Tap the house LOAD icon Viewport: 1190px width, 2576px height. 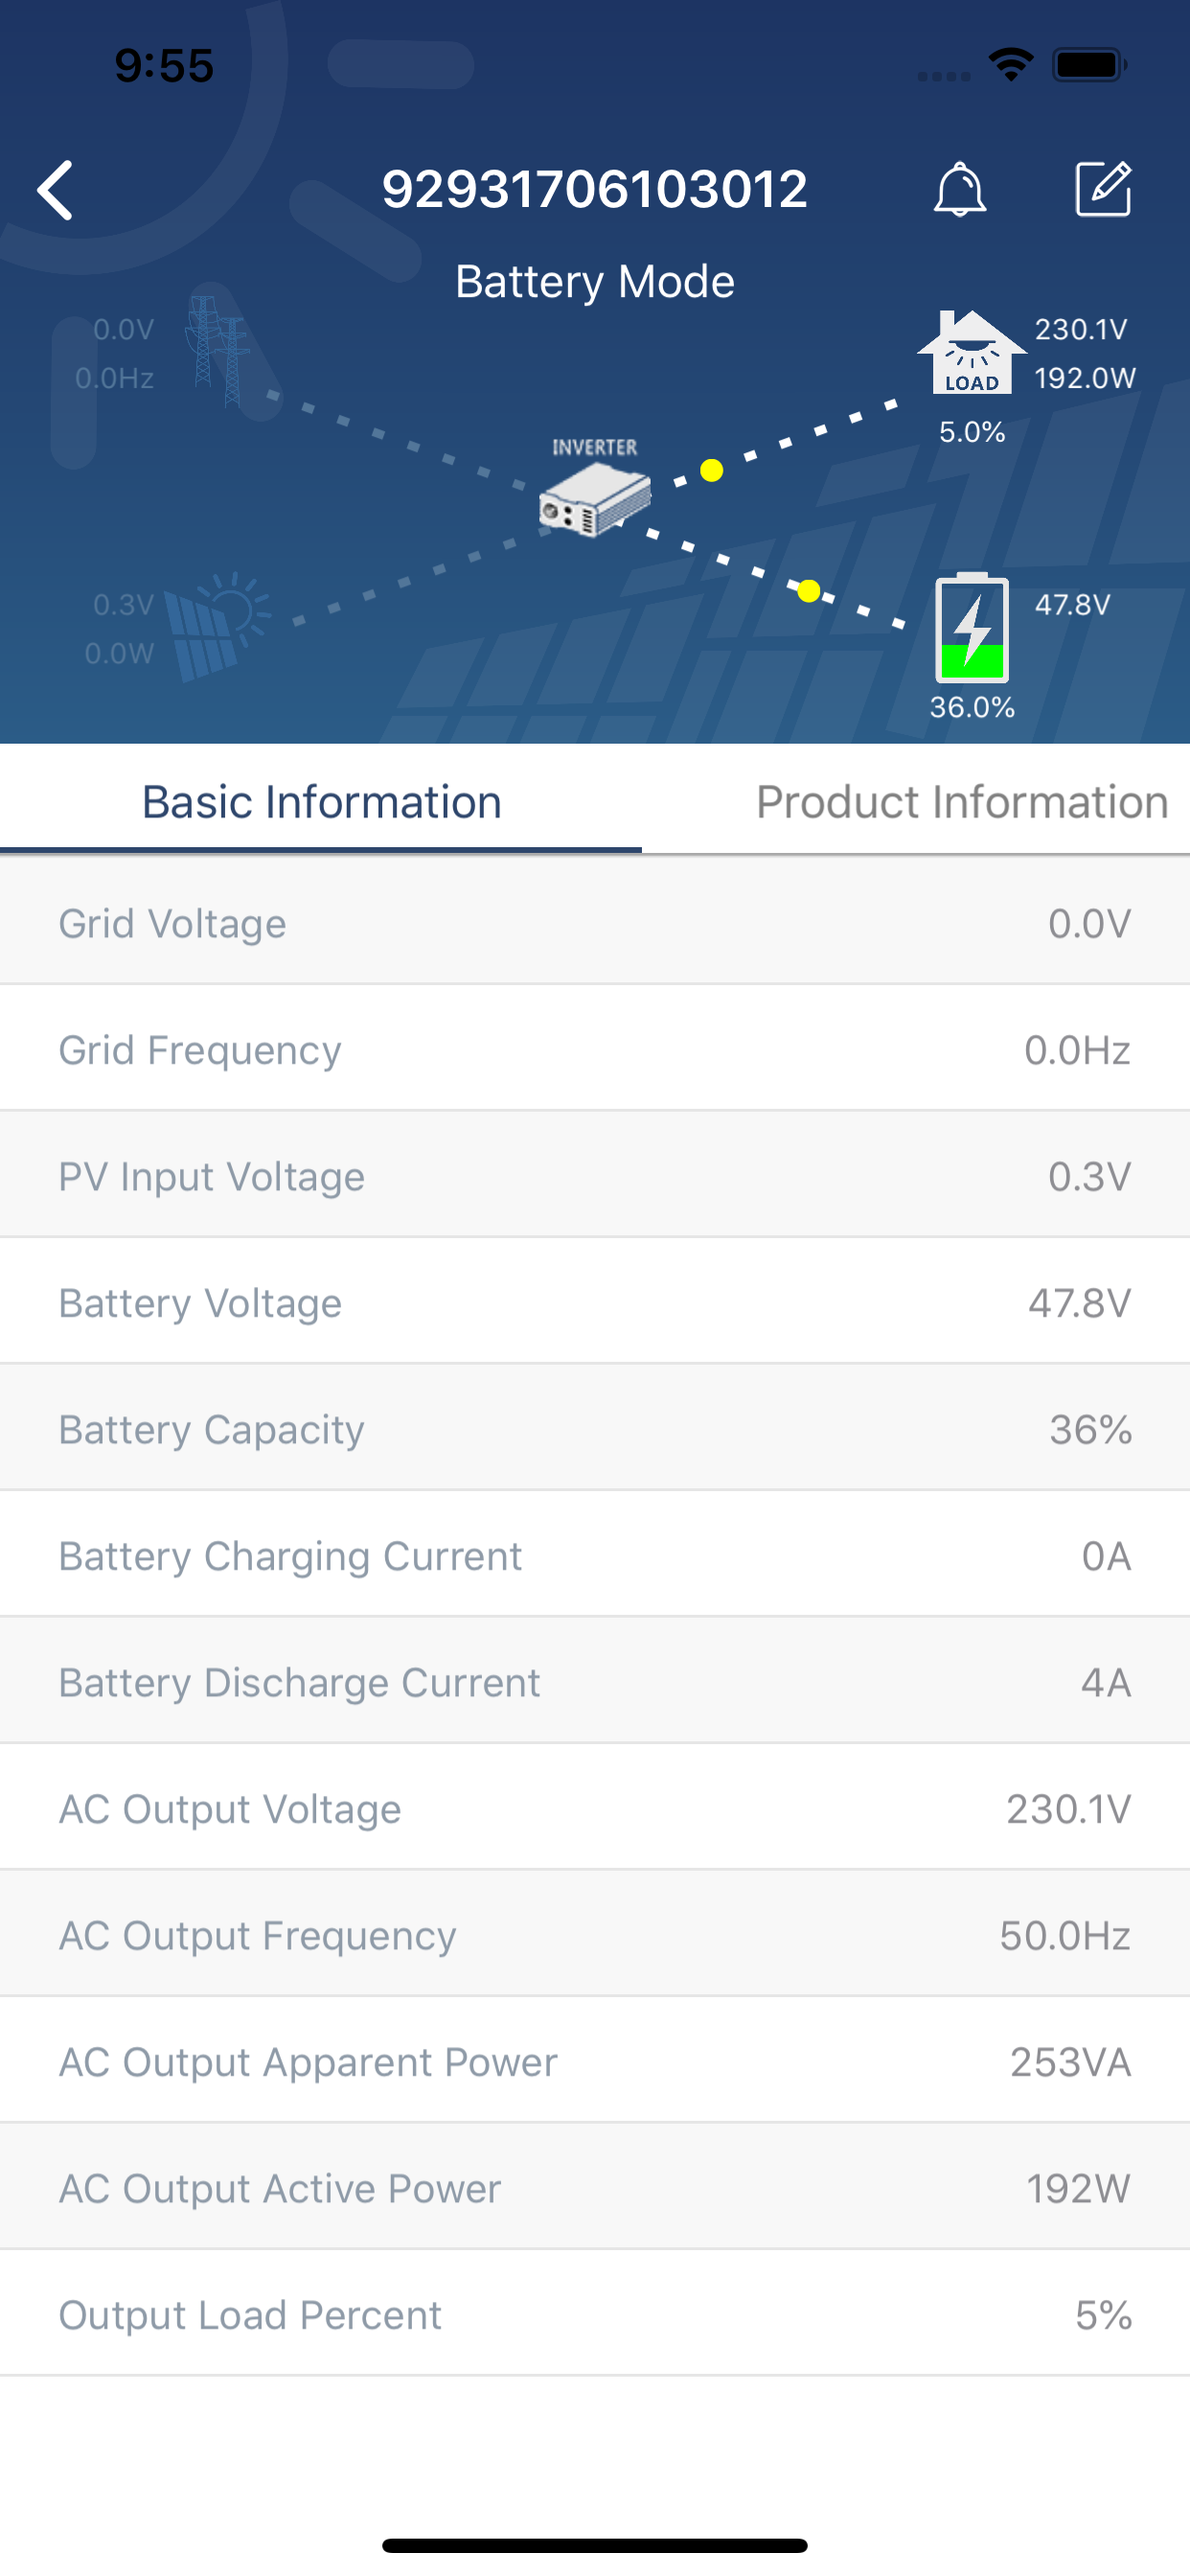tap(971, 352)
